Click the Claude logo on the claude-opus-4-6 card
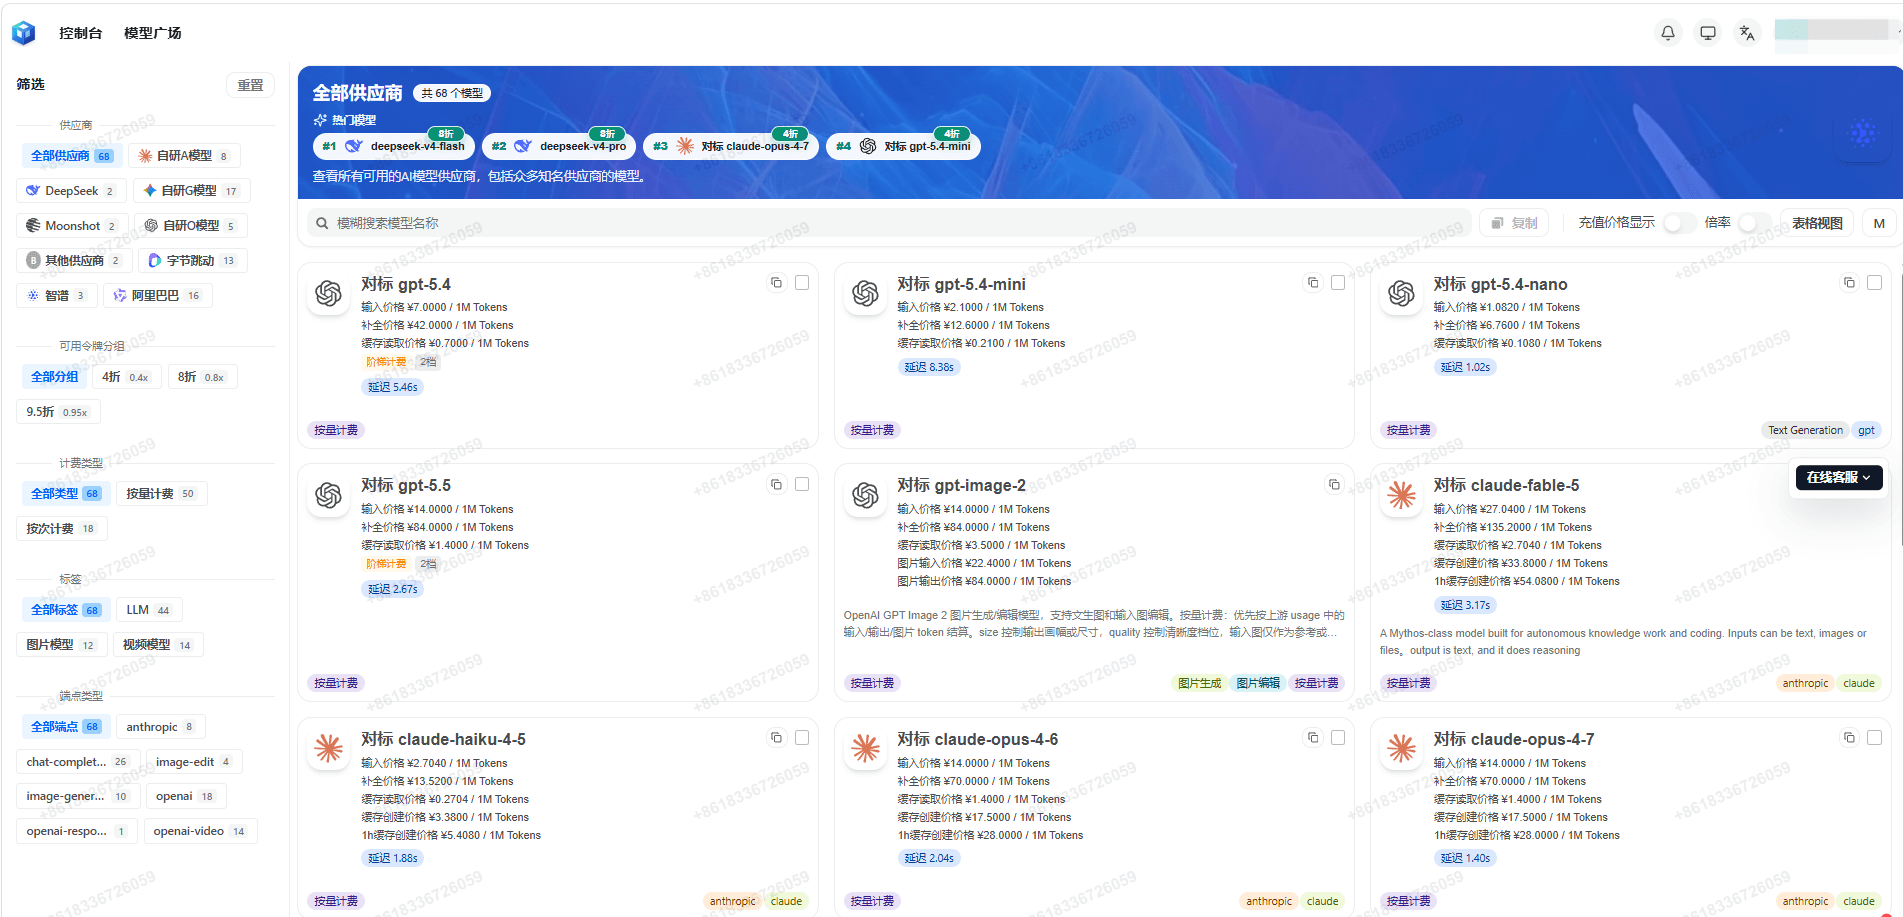1903x917 pixels. click(x=865, y=749)
